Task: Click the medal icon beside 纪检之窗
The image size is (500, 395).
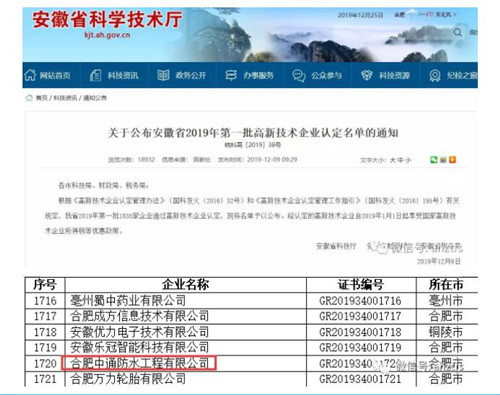Action: click(435, 76)
